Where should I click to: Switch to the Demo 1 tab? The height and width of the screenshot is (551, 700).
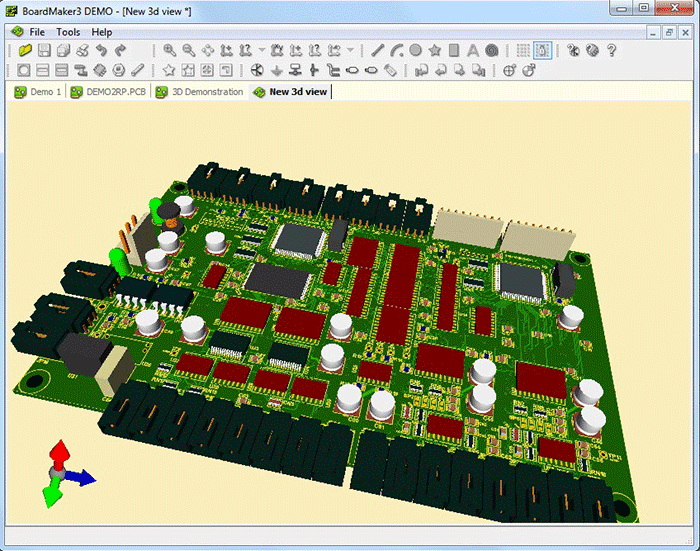tap(38, 92)
